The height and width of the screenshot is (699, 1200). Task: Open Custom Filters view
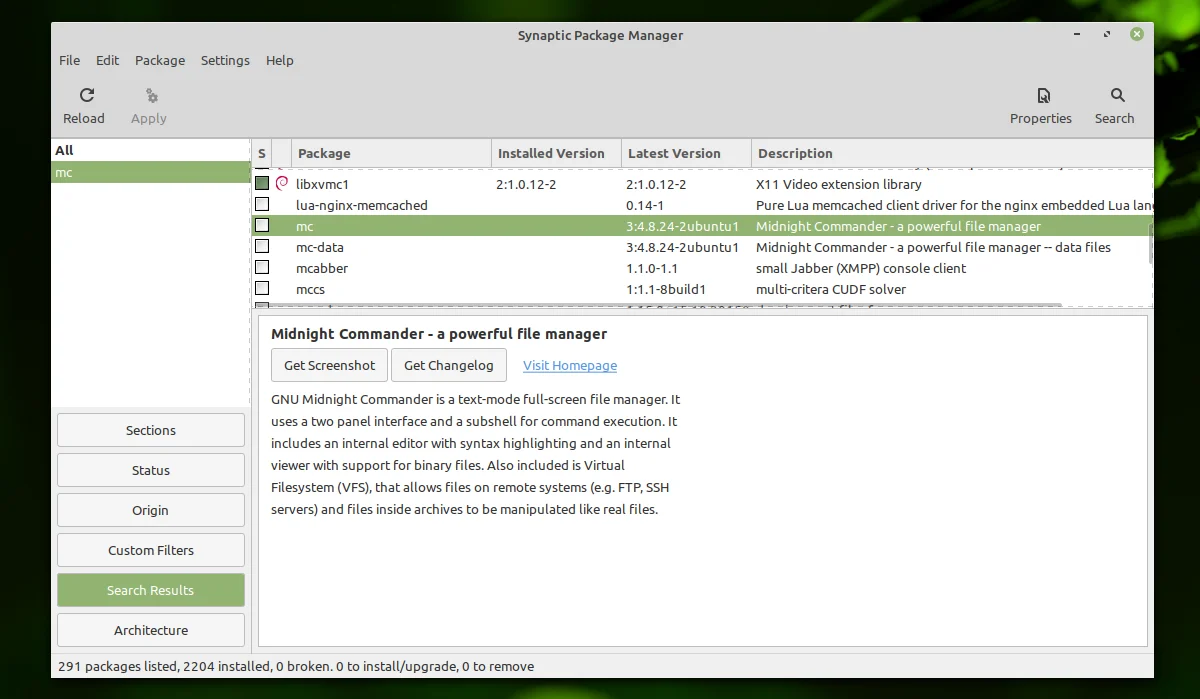click(151, 550)
